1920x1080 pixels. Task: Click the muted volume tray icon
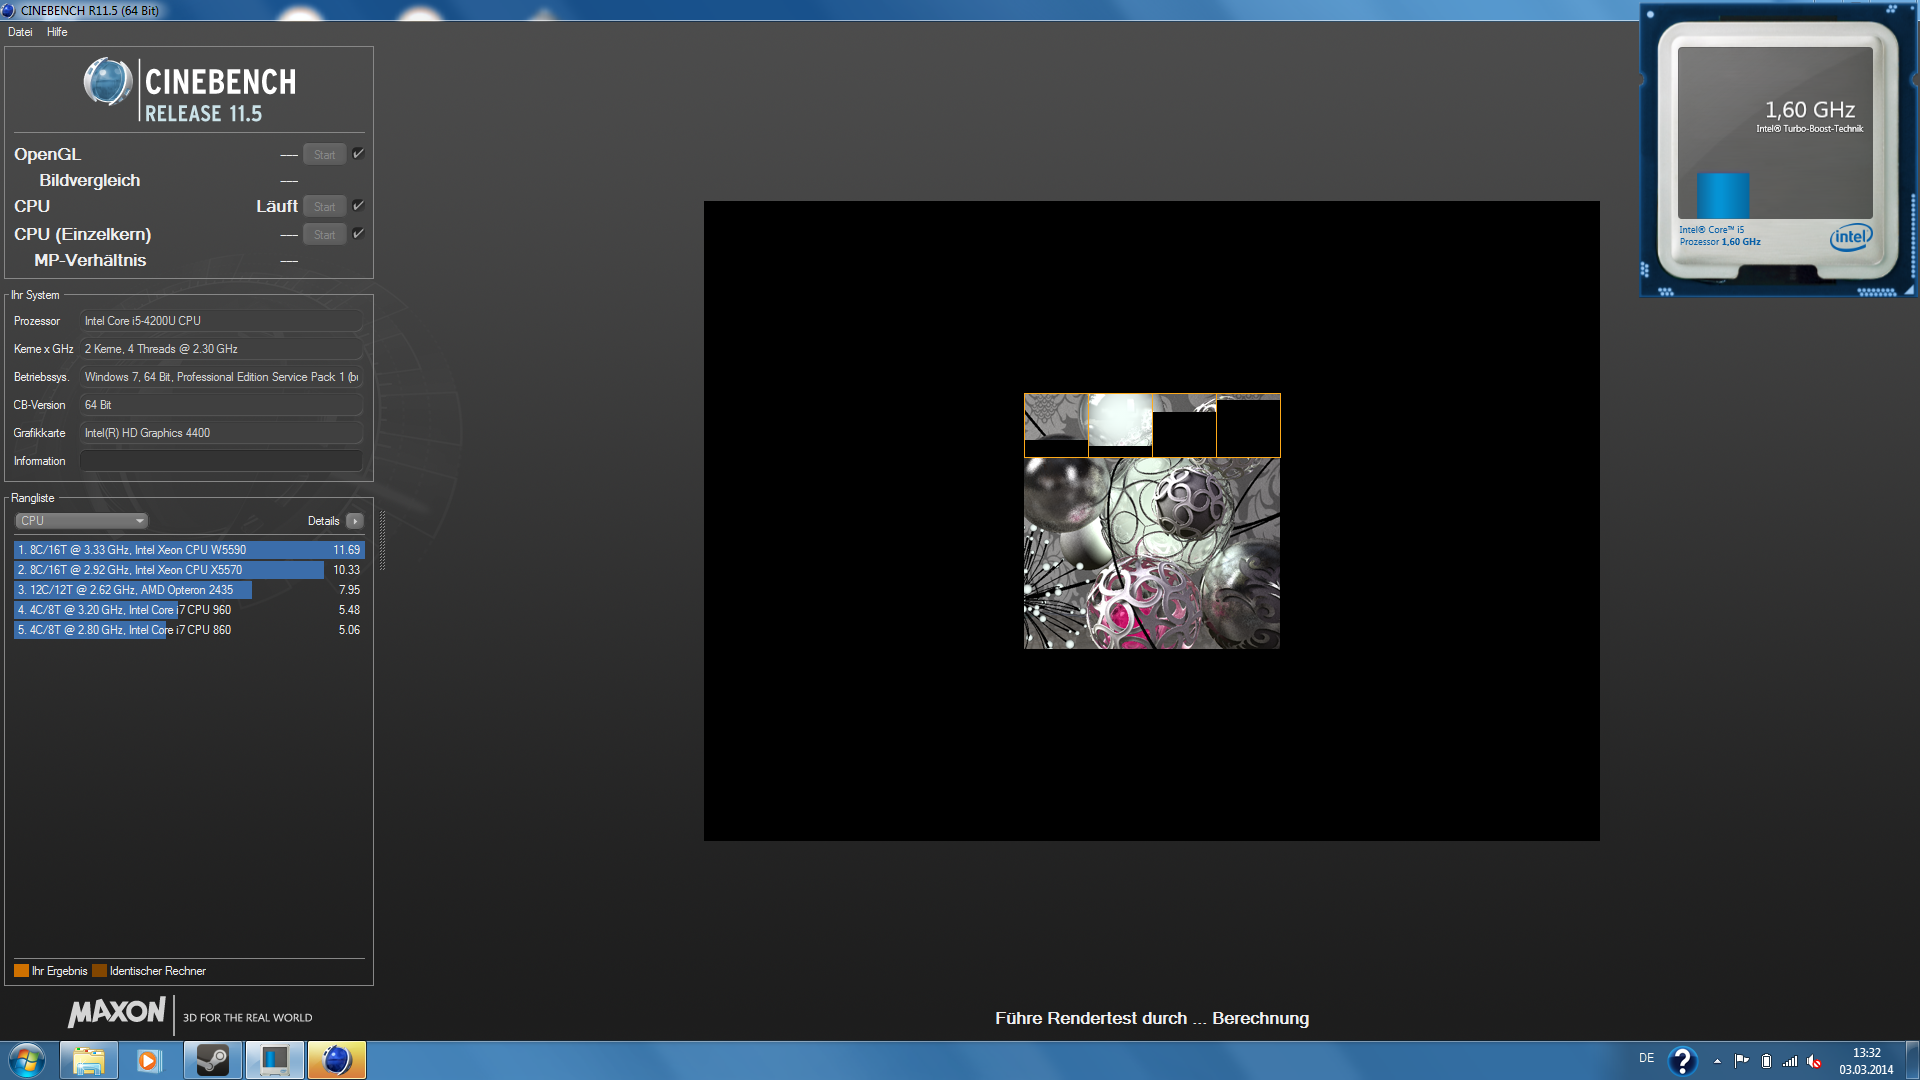click(x=1814, y=1061)
